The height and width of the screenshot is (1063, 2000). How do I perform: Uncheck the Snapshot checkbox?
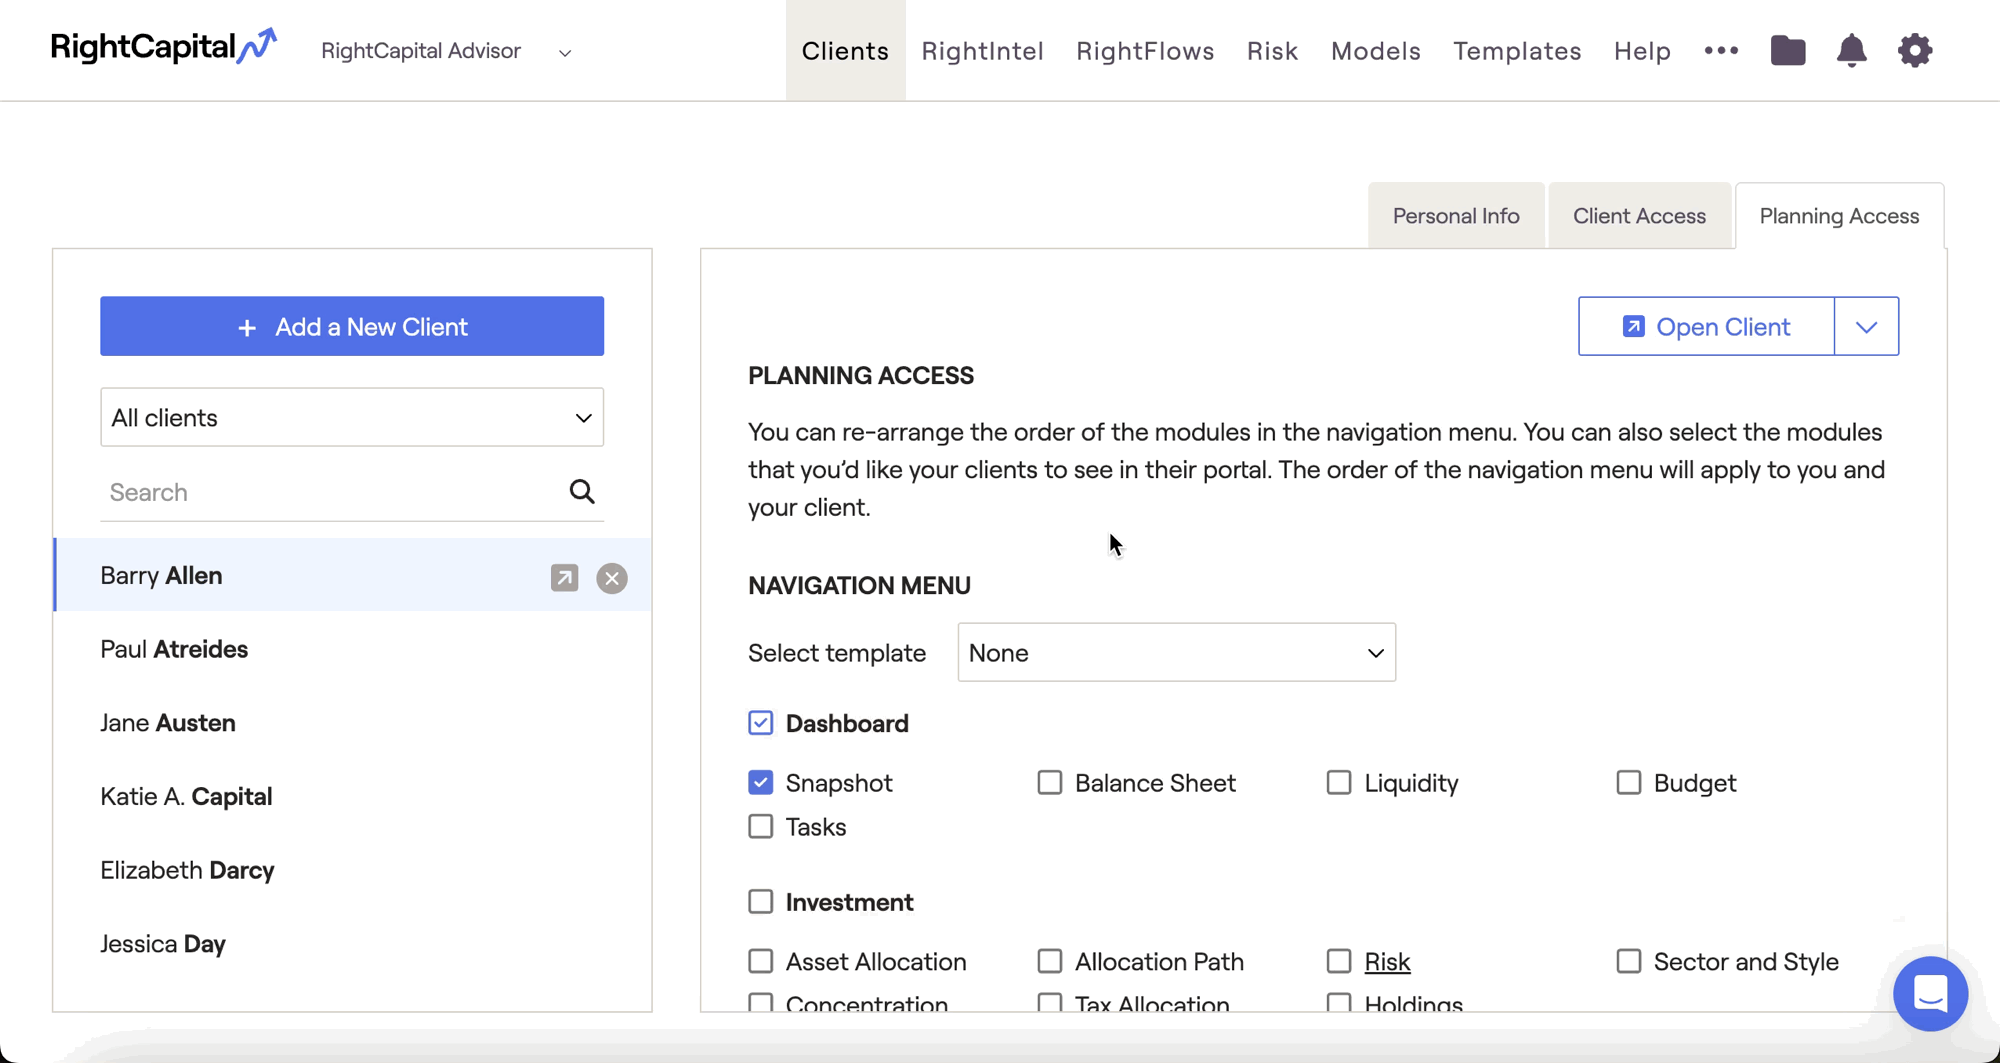[x=761, y=782]
